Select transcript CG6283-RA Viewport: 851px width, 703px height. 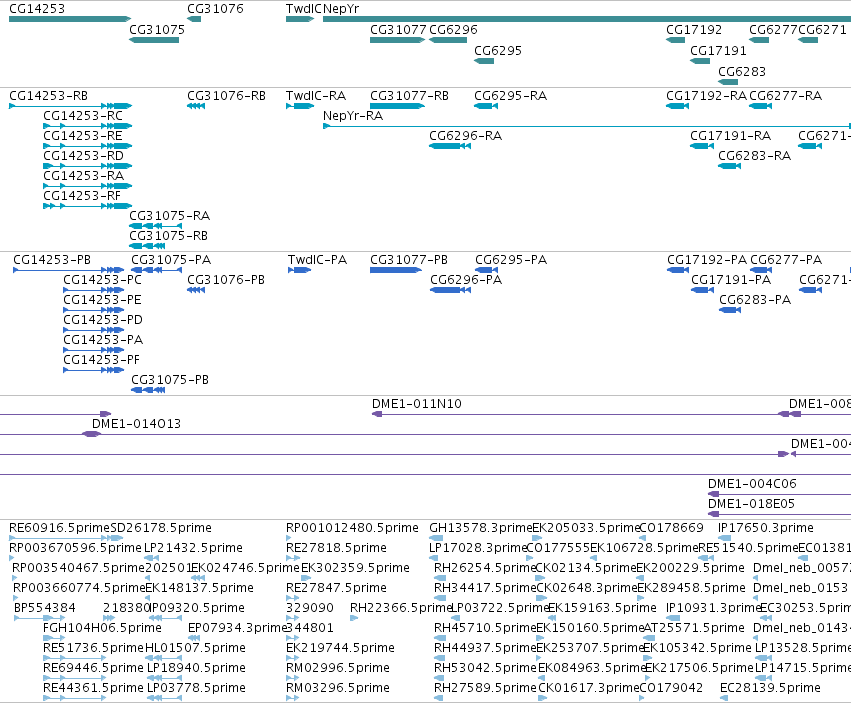coord(729,166)
